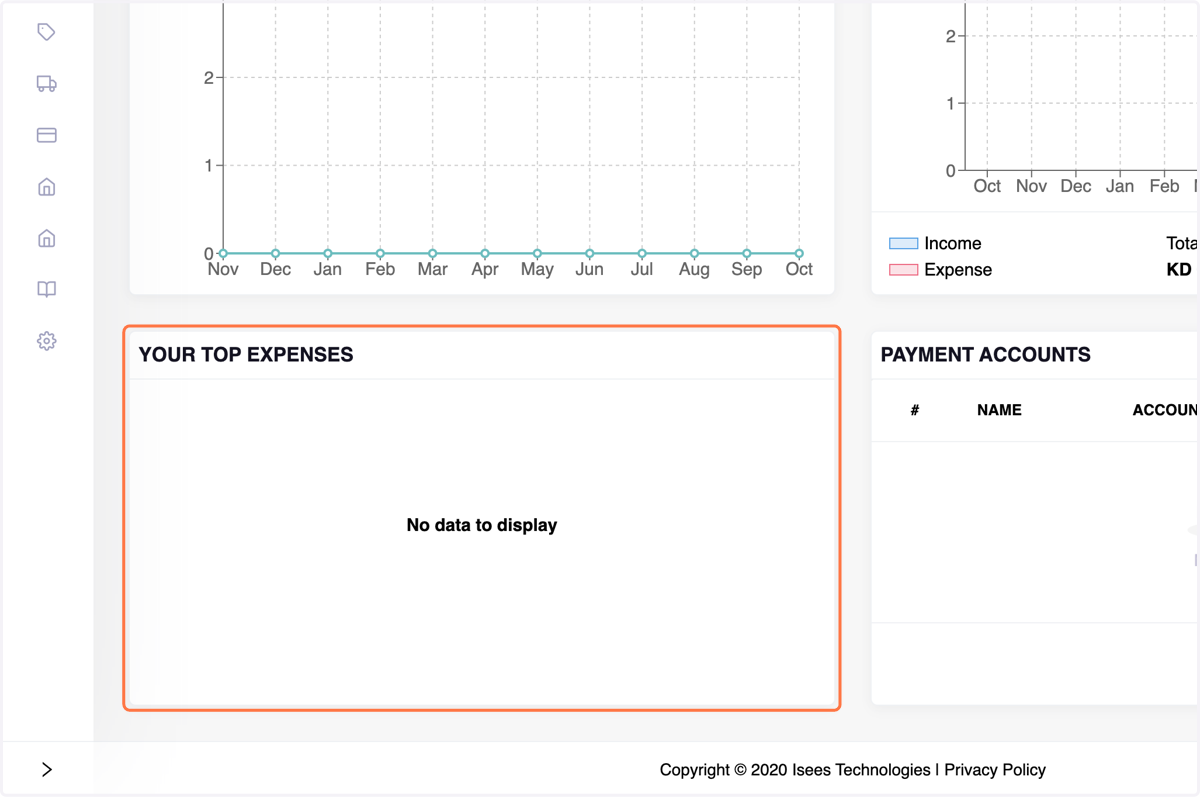Click the Jan data point on teal line

point(328,254)
